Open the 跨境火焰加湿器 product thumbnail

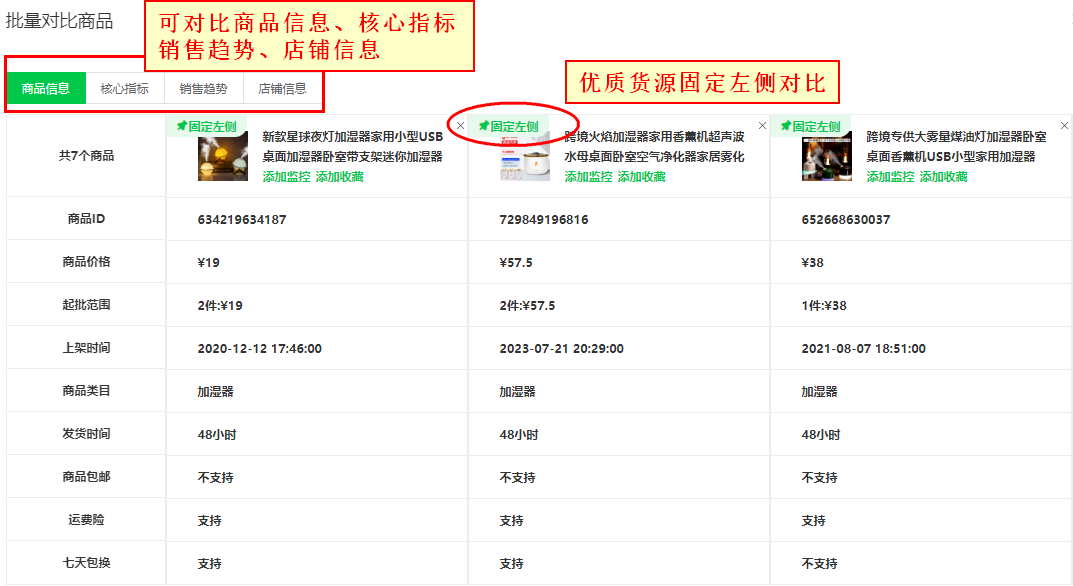tap(525, 157)
